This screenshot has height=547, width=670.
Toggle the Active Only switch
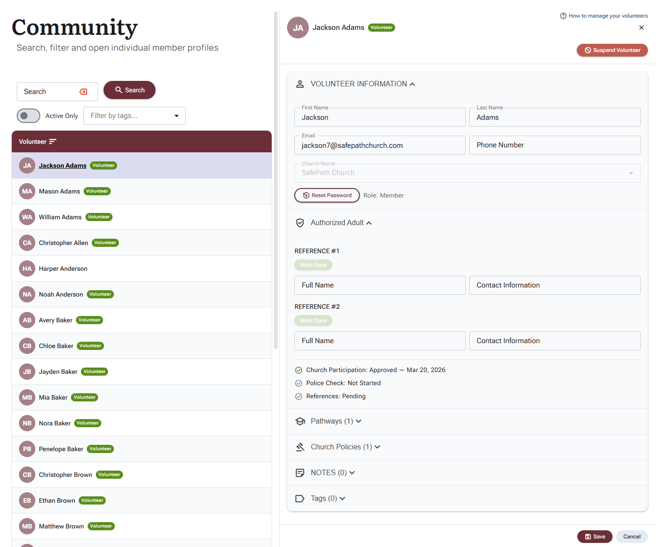click(x=28, y=116)
